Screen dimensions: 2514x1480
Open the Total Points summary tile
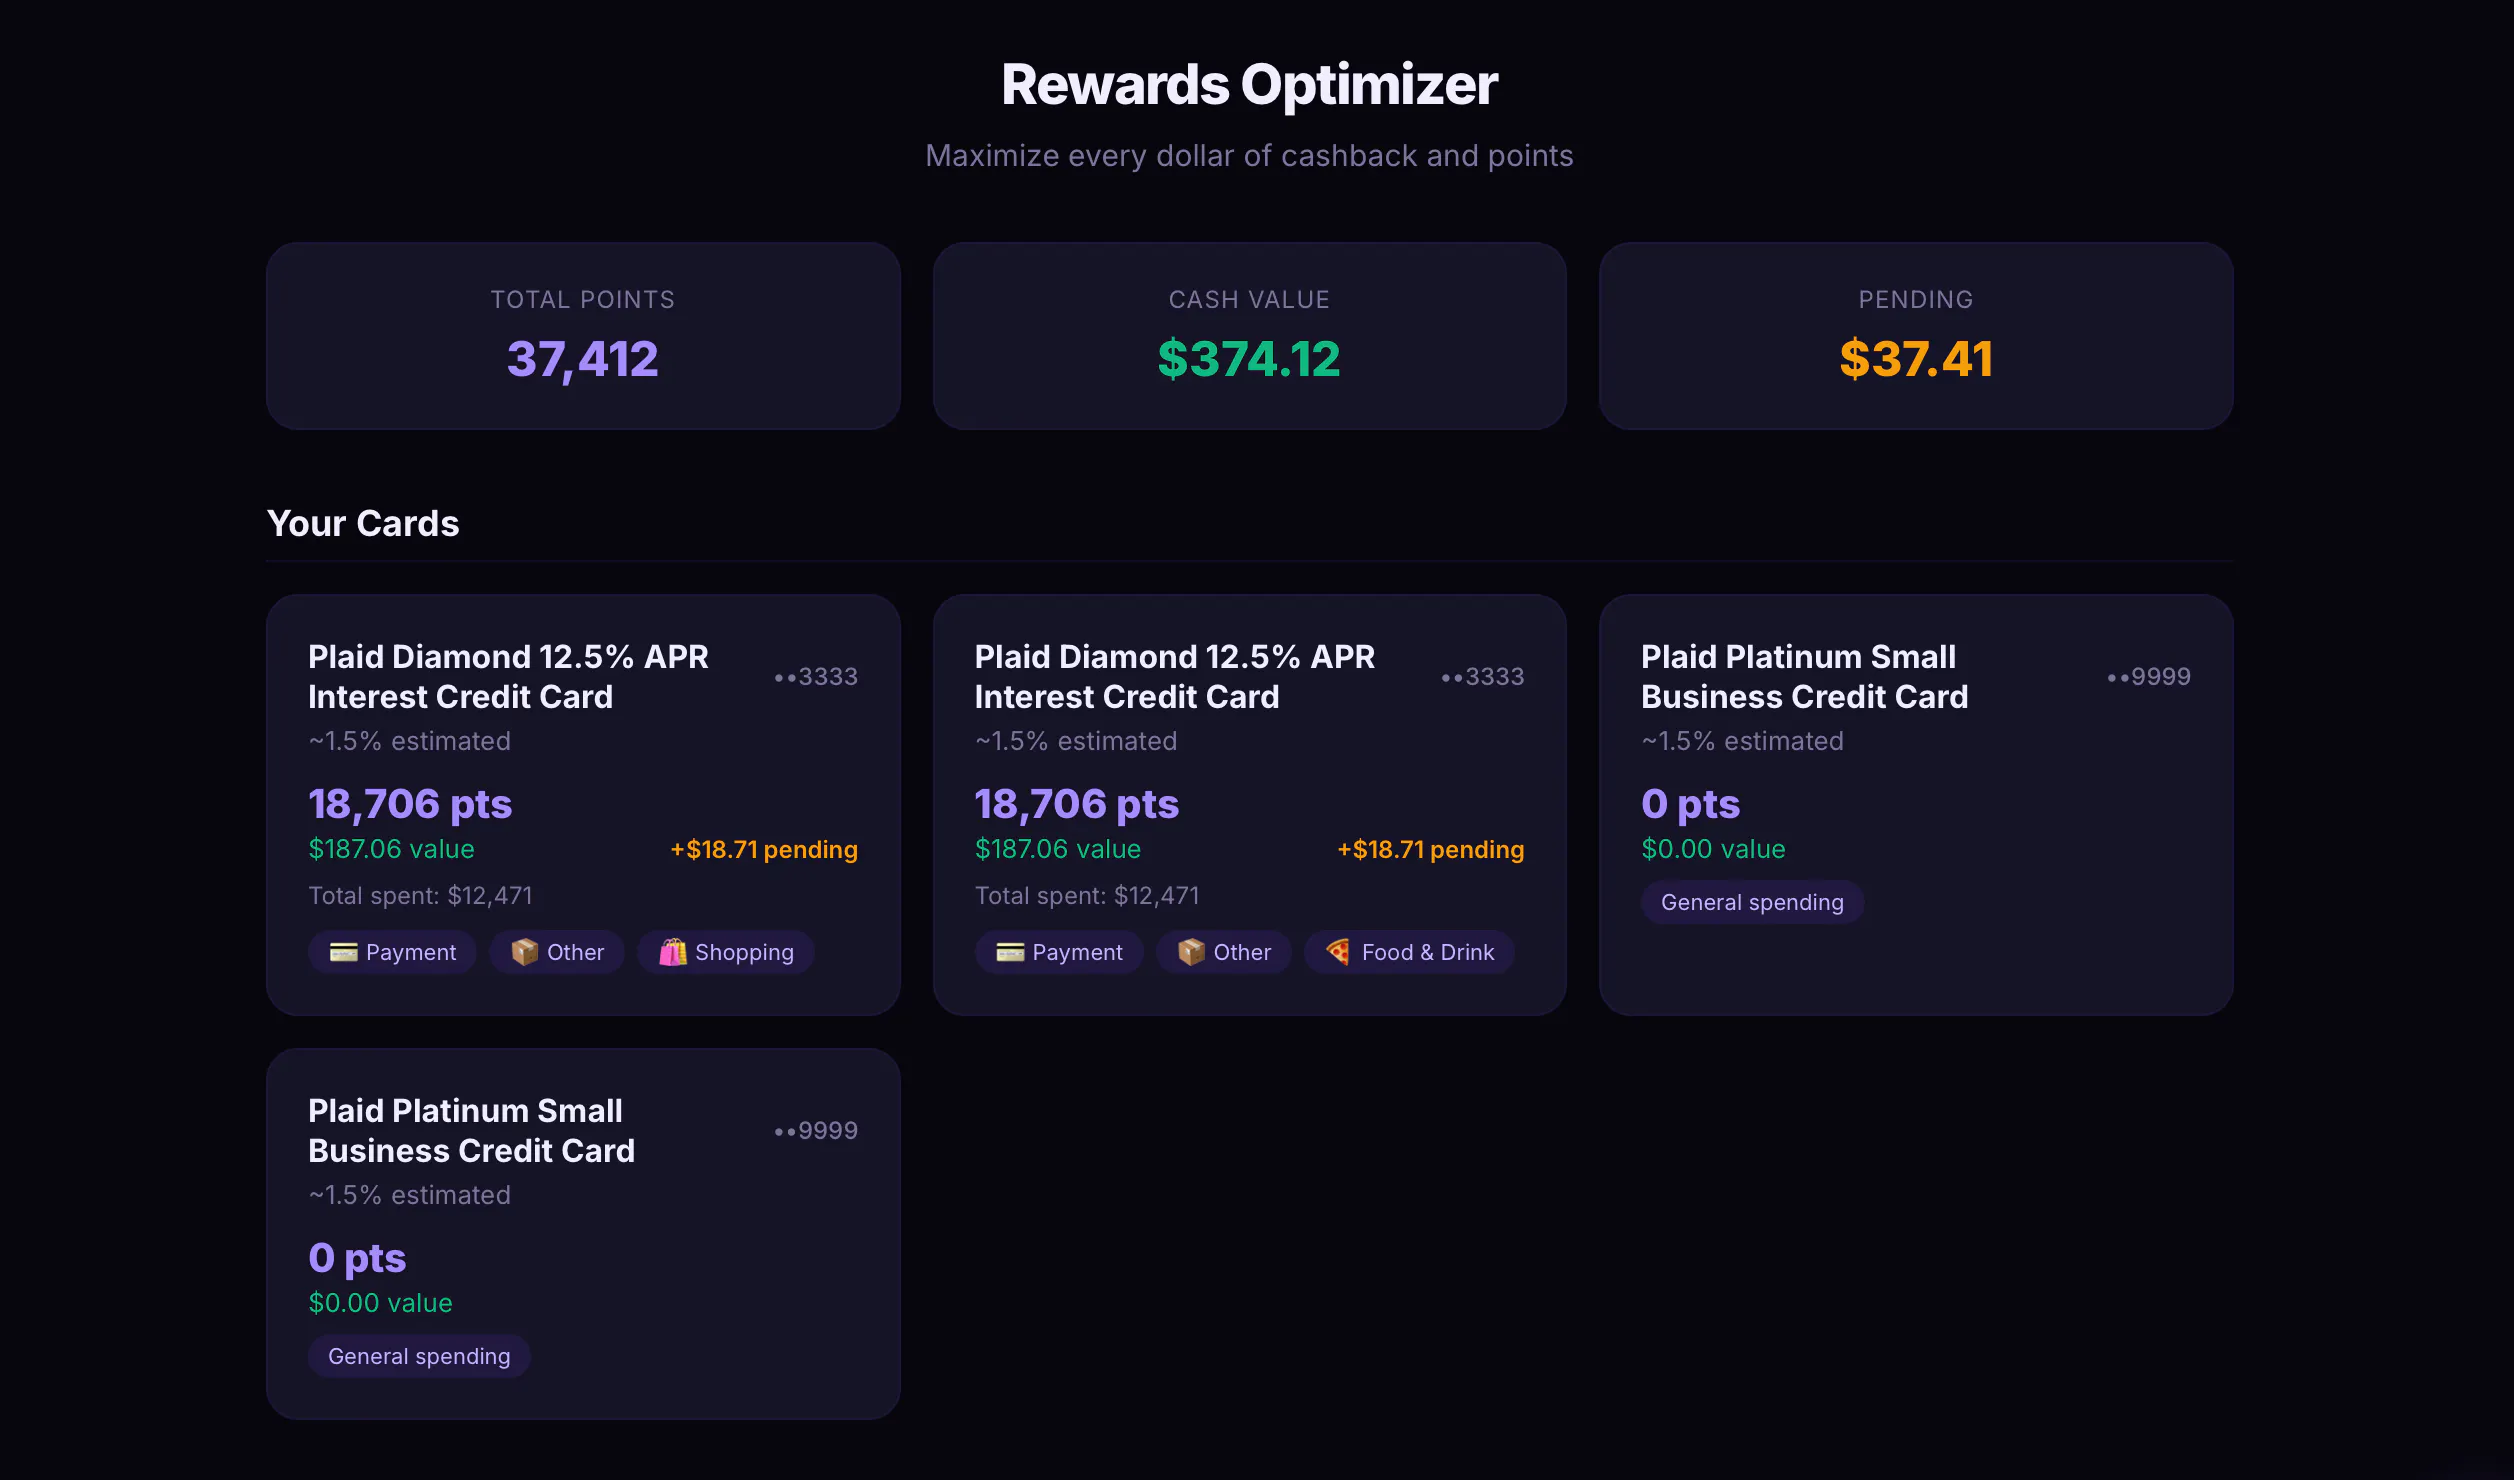(x=583, y=336)
